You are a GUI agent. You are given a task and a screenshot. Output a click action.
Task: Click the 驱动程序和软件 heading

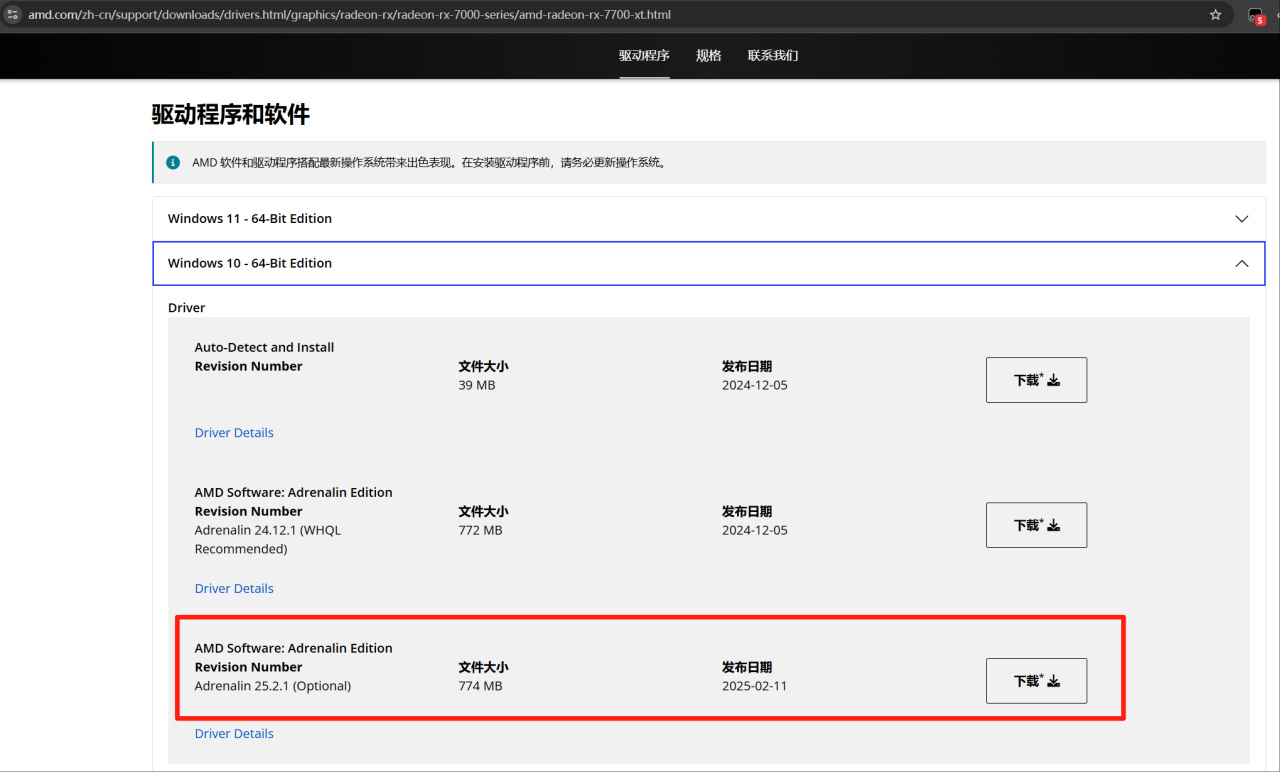tap(231, 115)
